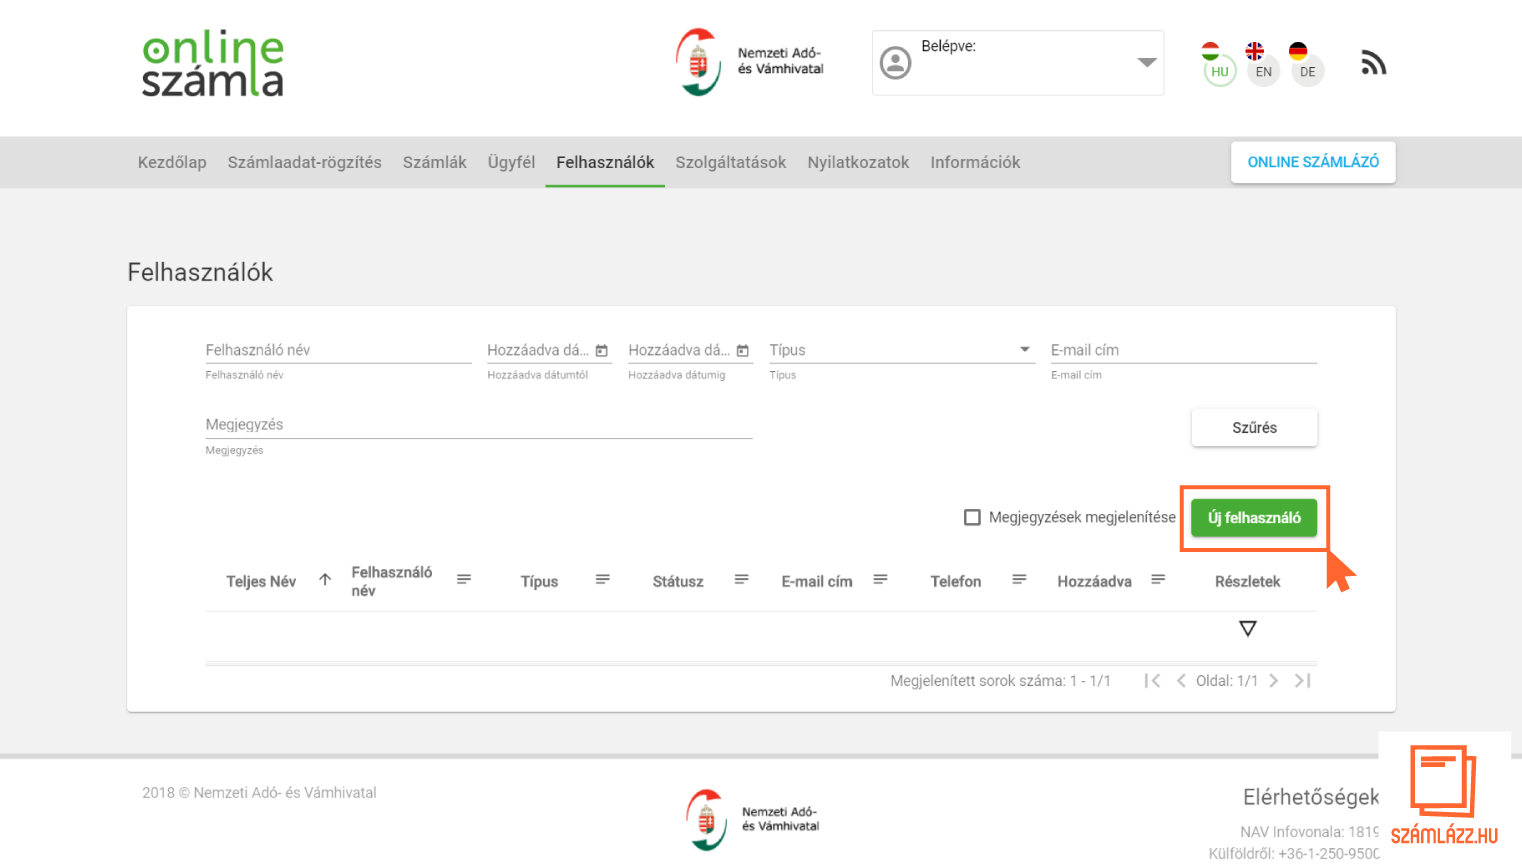Open calendar for Hozzáadva dátumig field
1522x868 pixels.
coord(743,350)
